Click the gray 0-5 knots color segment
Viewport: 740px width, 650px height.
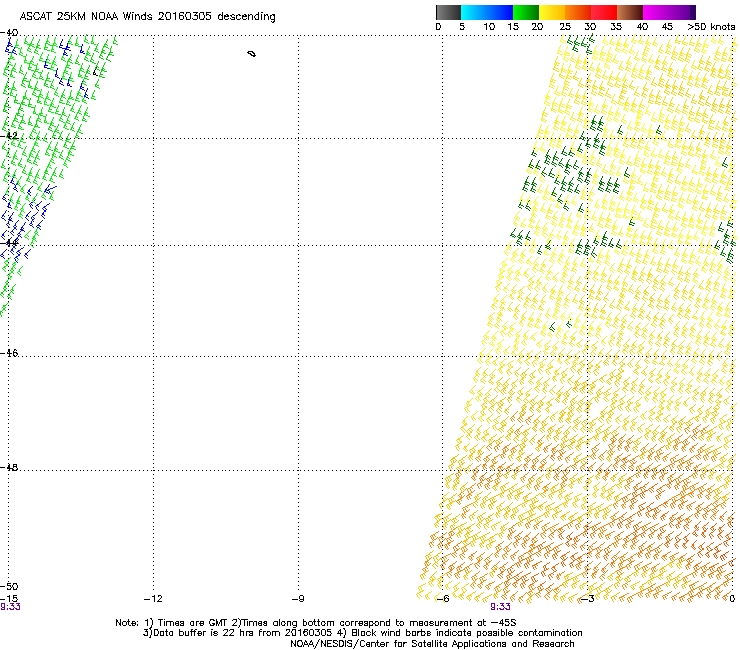(448, 12)
